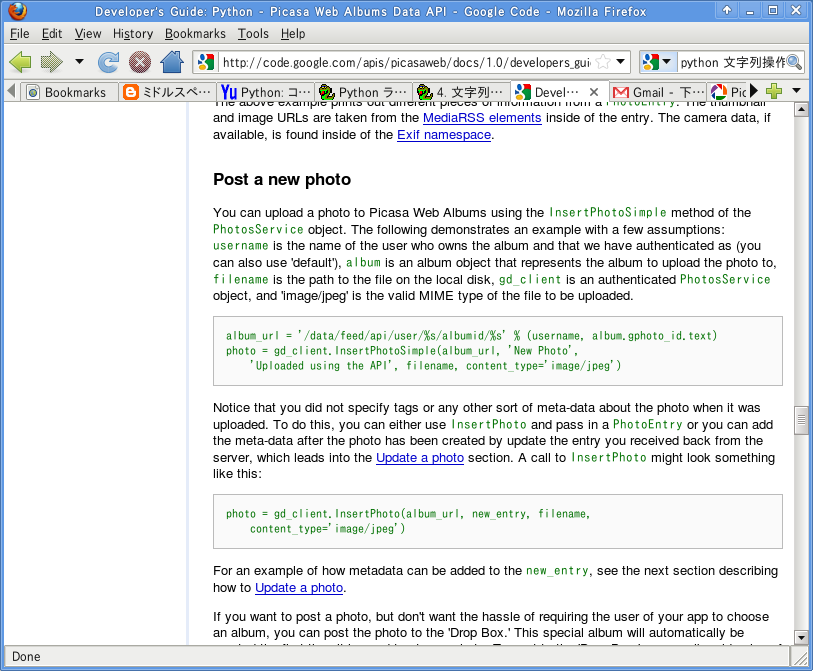Click into the search box text field
The height and width of the screenshot is (671, 813).
coord(732,62)
